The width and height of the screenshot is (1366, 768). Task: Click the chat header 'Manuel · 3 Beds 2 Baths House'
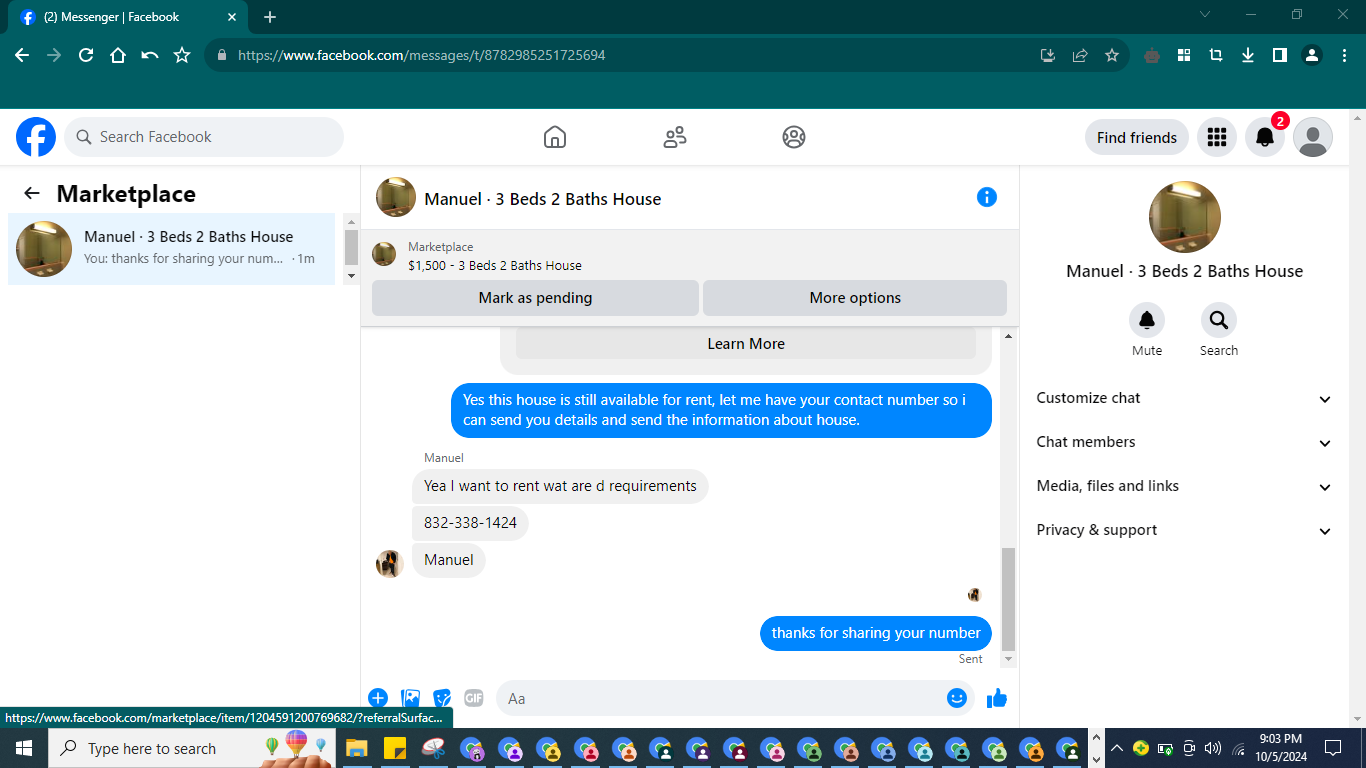click(x=543, y=199)
